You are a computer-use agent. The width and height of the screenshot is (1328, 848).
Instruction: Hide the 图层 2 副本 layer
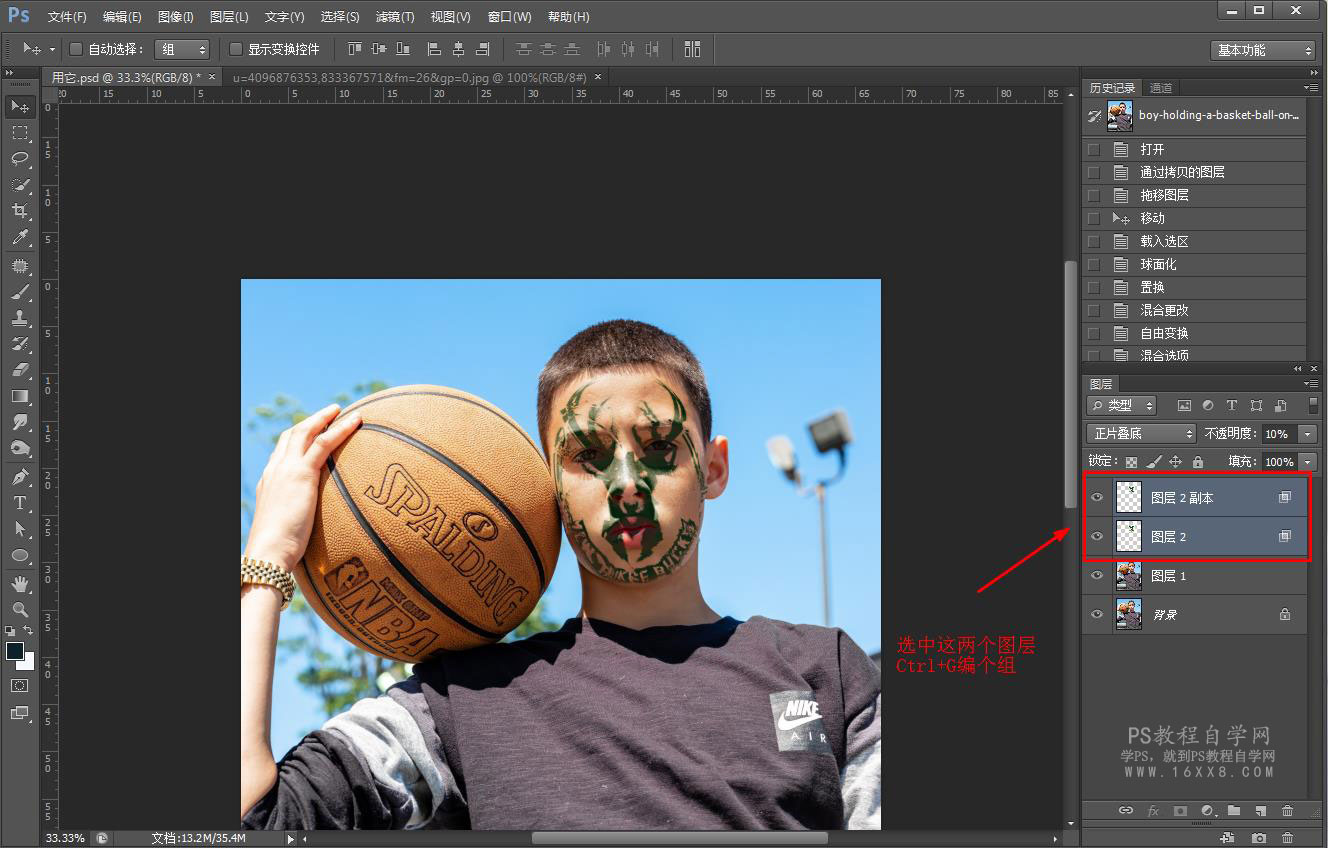(x=1097, y=497)
